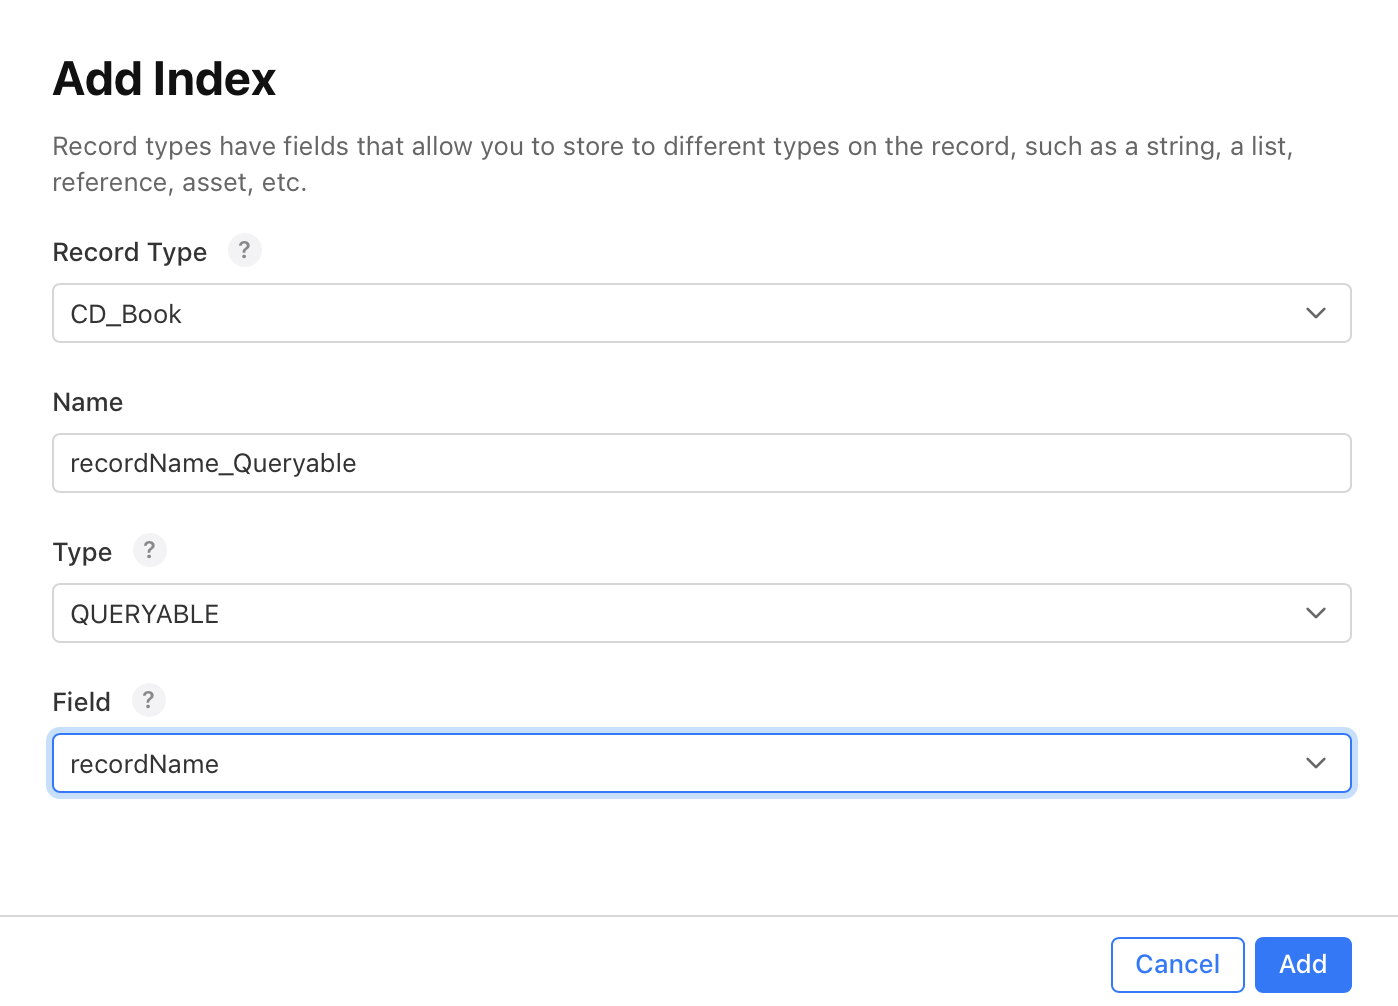Open the CD_Book record type dropdown

pos(700,313)
